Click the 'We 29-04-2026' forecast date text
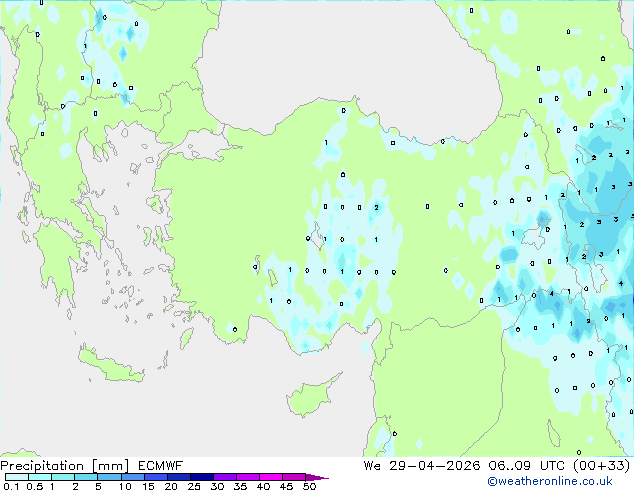 coord(422,466)
